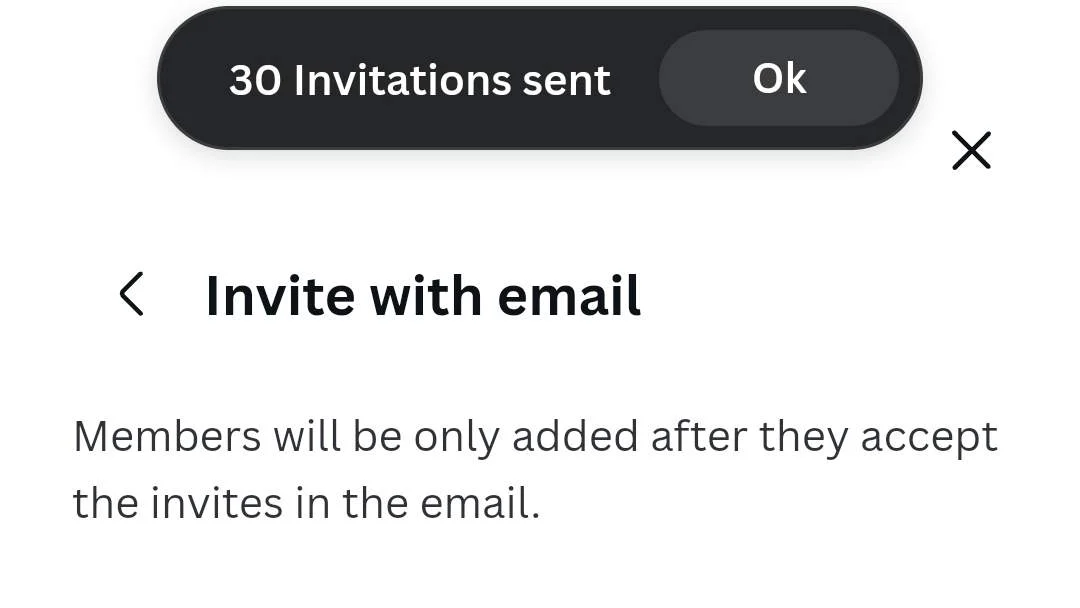Dismiss the notification with the Ok button
The image size is (1080, 608).
(779, 78)
